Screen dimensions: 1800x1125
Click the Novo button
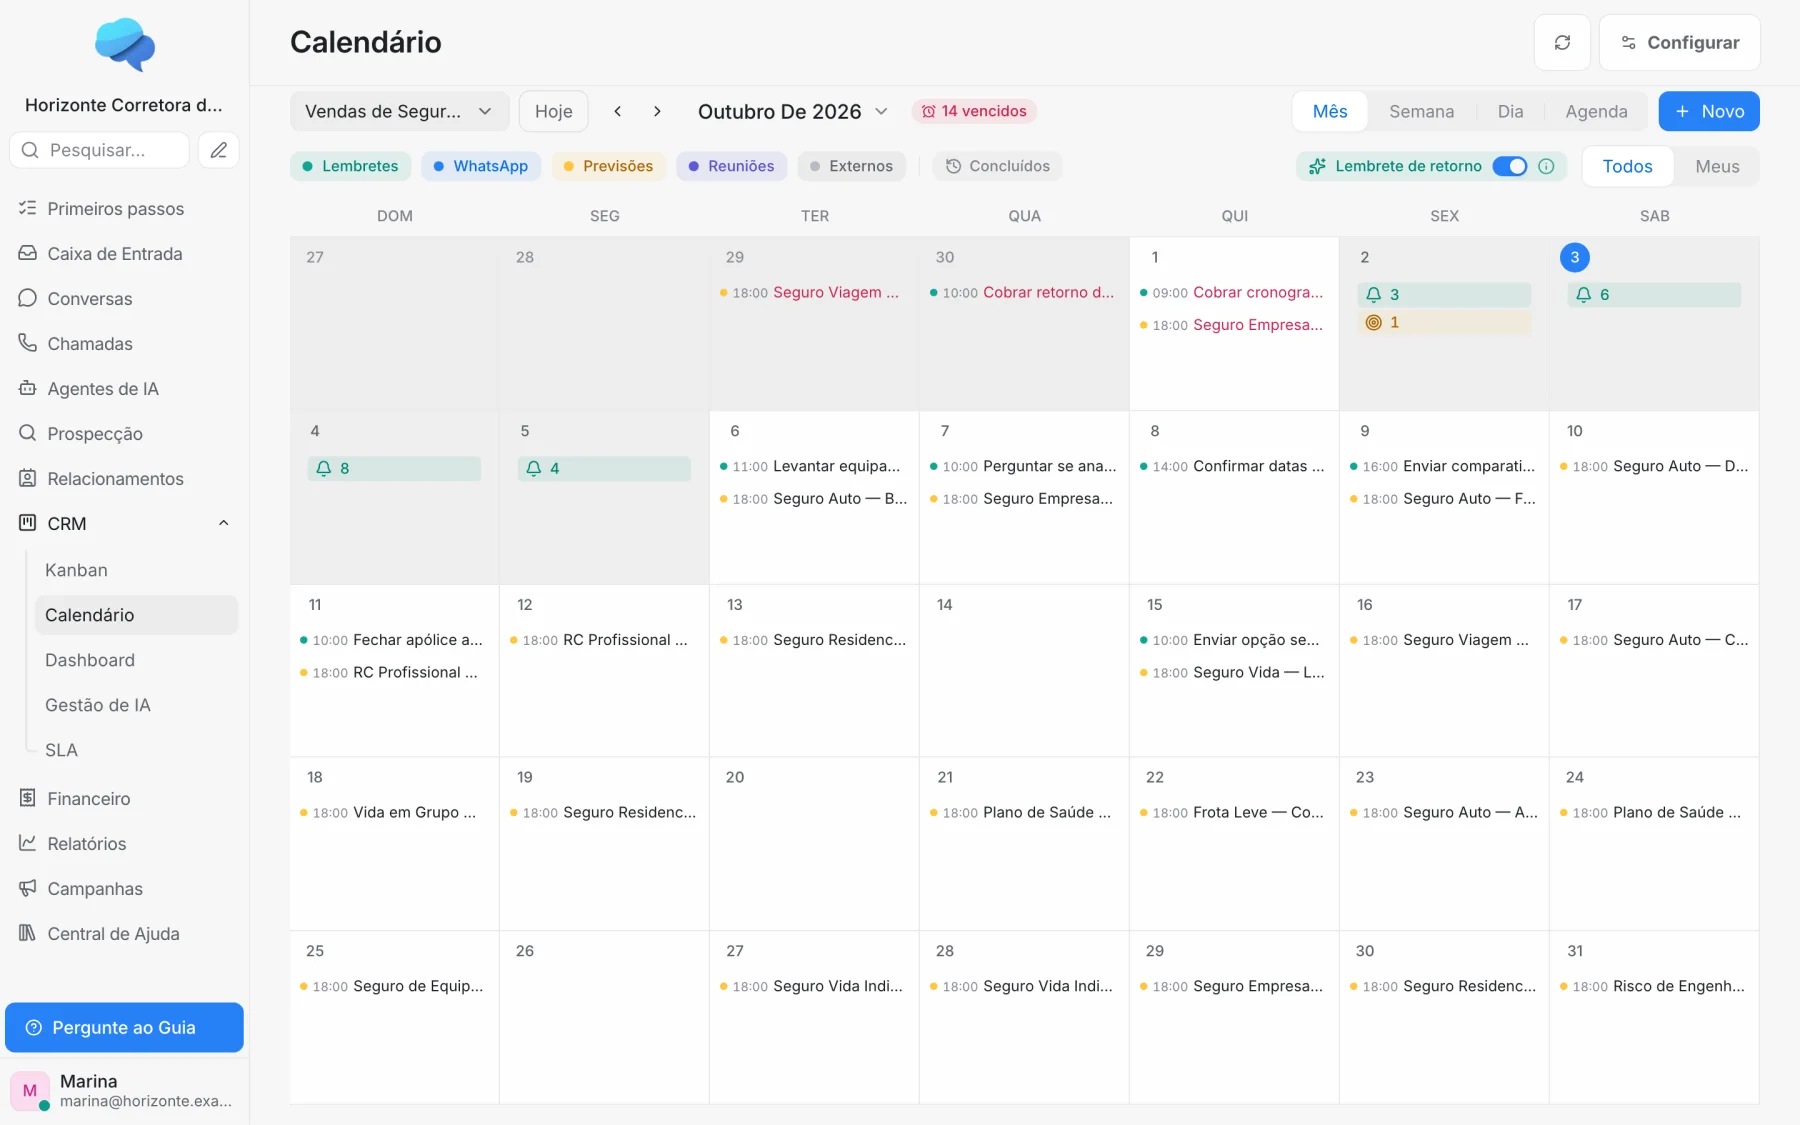(x=1709, y=111)
